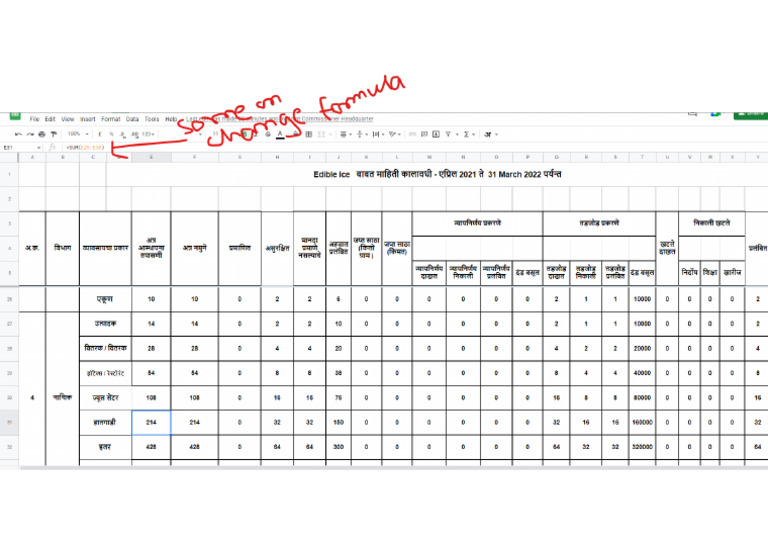Click the Create a filter icon
Image resolution: width=768 pixels, height=543 pixels.
coord(448,134)
